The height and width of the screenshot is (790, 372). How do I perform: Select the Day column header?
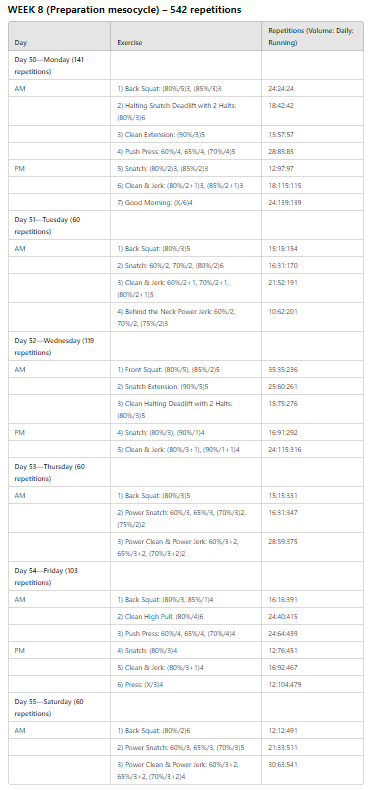click(59, 36)
